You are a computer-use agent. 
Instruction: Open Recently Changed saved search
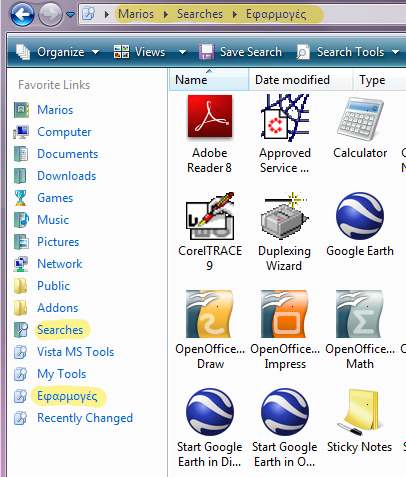(85, 418)
